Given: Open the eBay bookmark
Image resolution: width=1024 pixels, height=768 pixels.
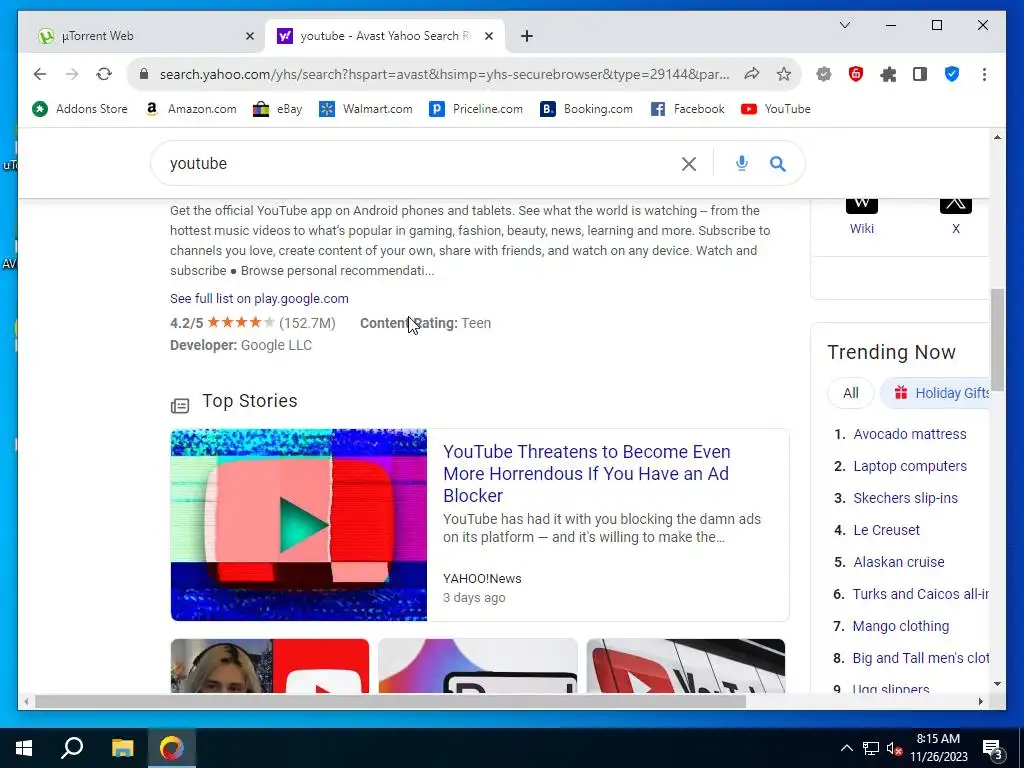Looking at the screenshot, I should click(278, 109).
